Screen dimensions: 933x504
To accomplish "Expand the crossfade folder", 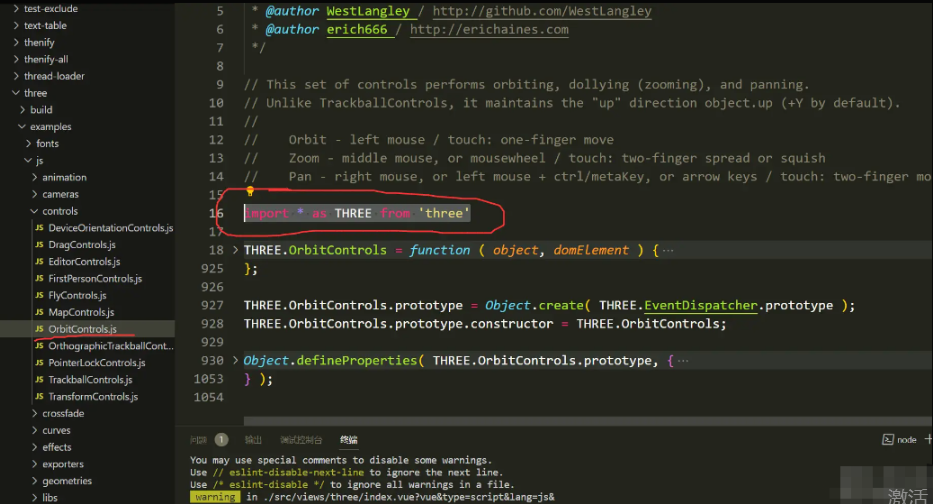I will pos(34,414).
